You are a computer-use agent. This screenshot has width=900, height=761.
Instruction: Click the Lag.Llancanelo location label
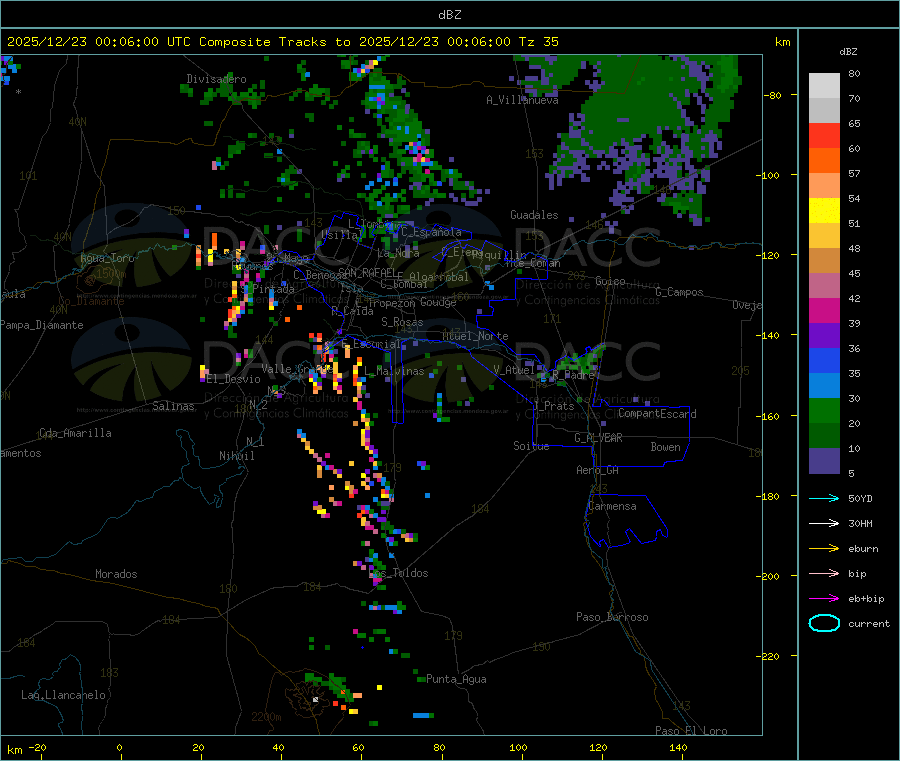[64, 695]
